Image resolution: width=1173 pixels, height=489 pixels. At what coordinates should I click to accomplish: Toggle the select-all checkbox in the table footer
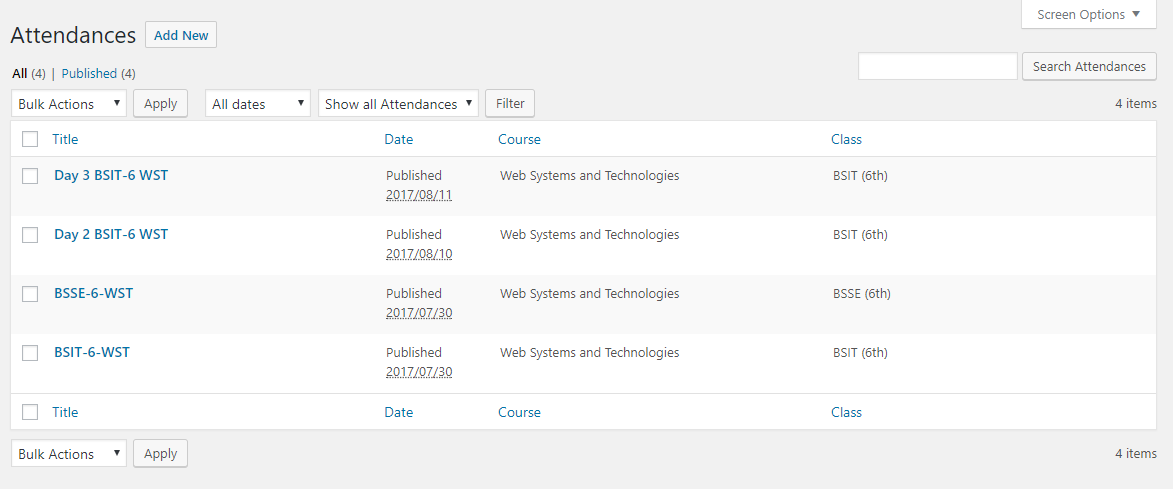pyautogui.click(x=30, y=412)
